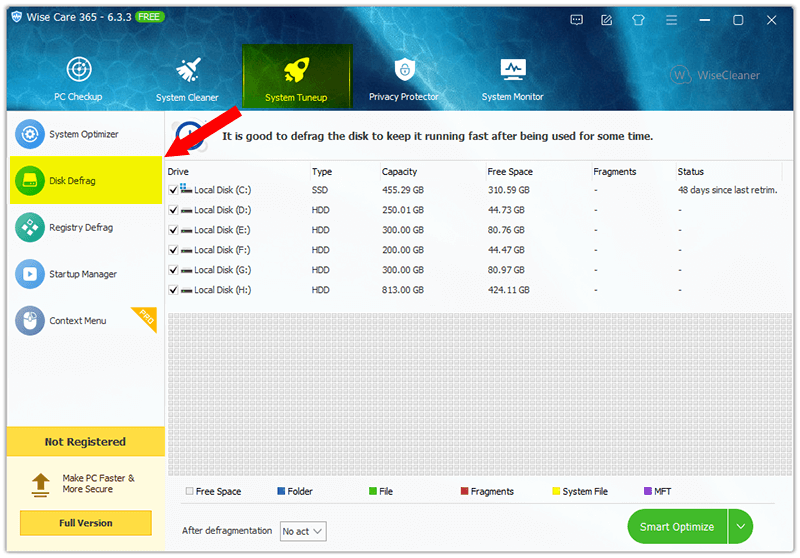Click the Local Disk (D:) drive icon
The height and width of the screenshot is (558, 800).
pyautogui.click(x=186, y=211)
